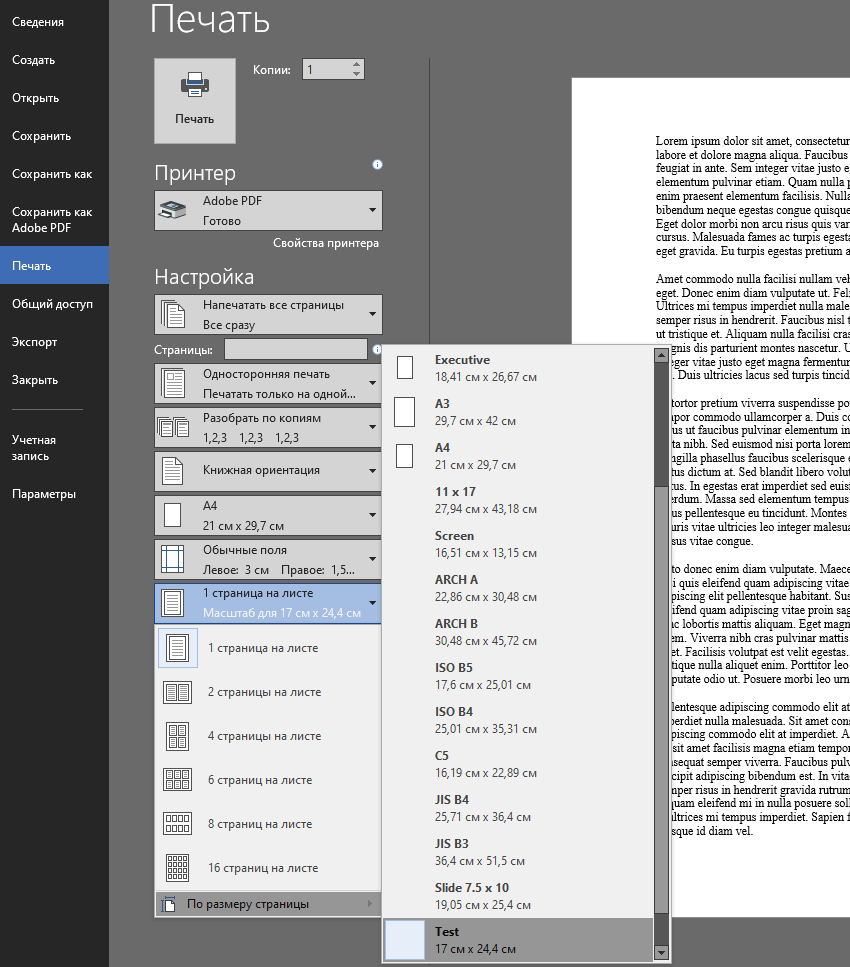
Task: Click into the Страницы input field
Action: tap(296, 350)
